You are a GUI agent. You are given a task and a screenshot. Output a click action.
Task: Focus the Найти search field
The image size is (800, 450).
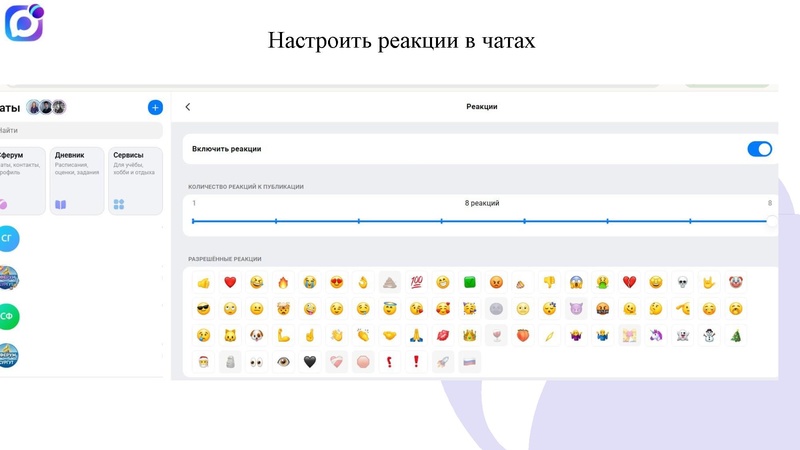80,130
